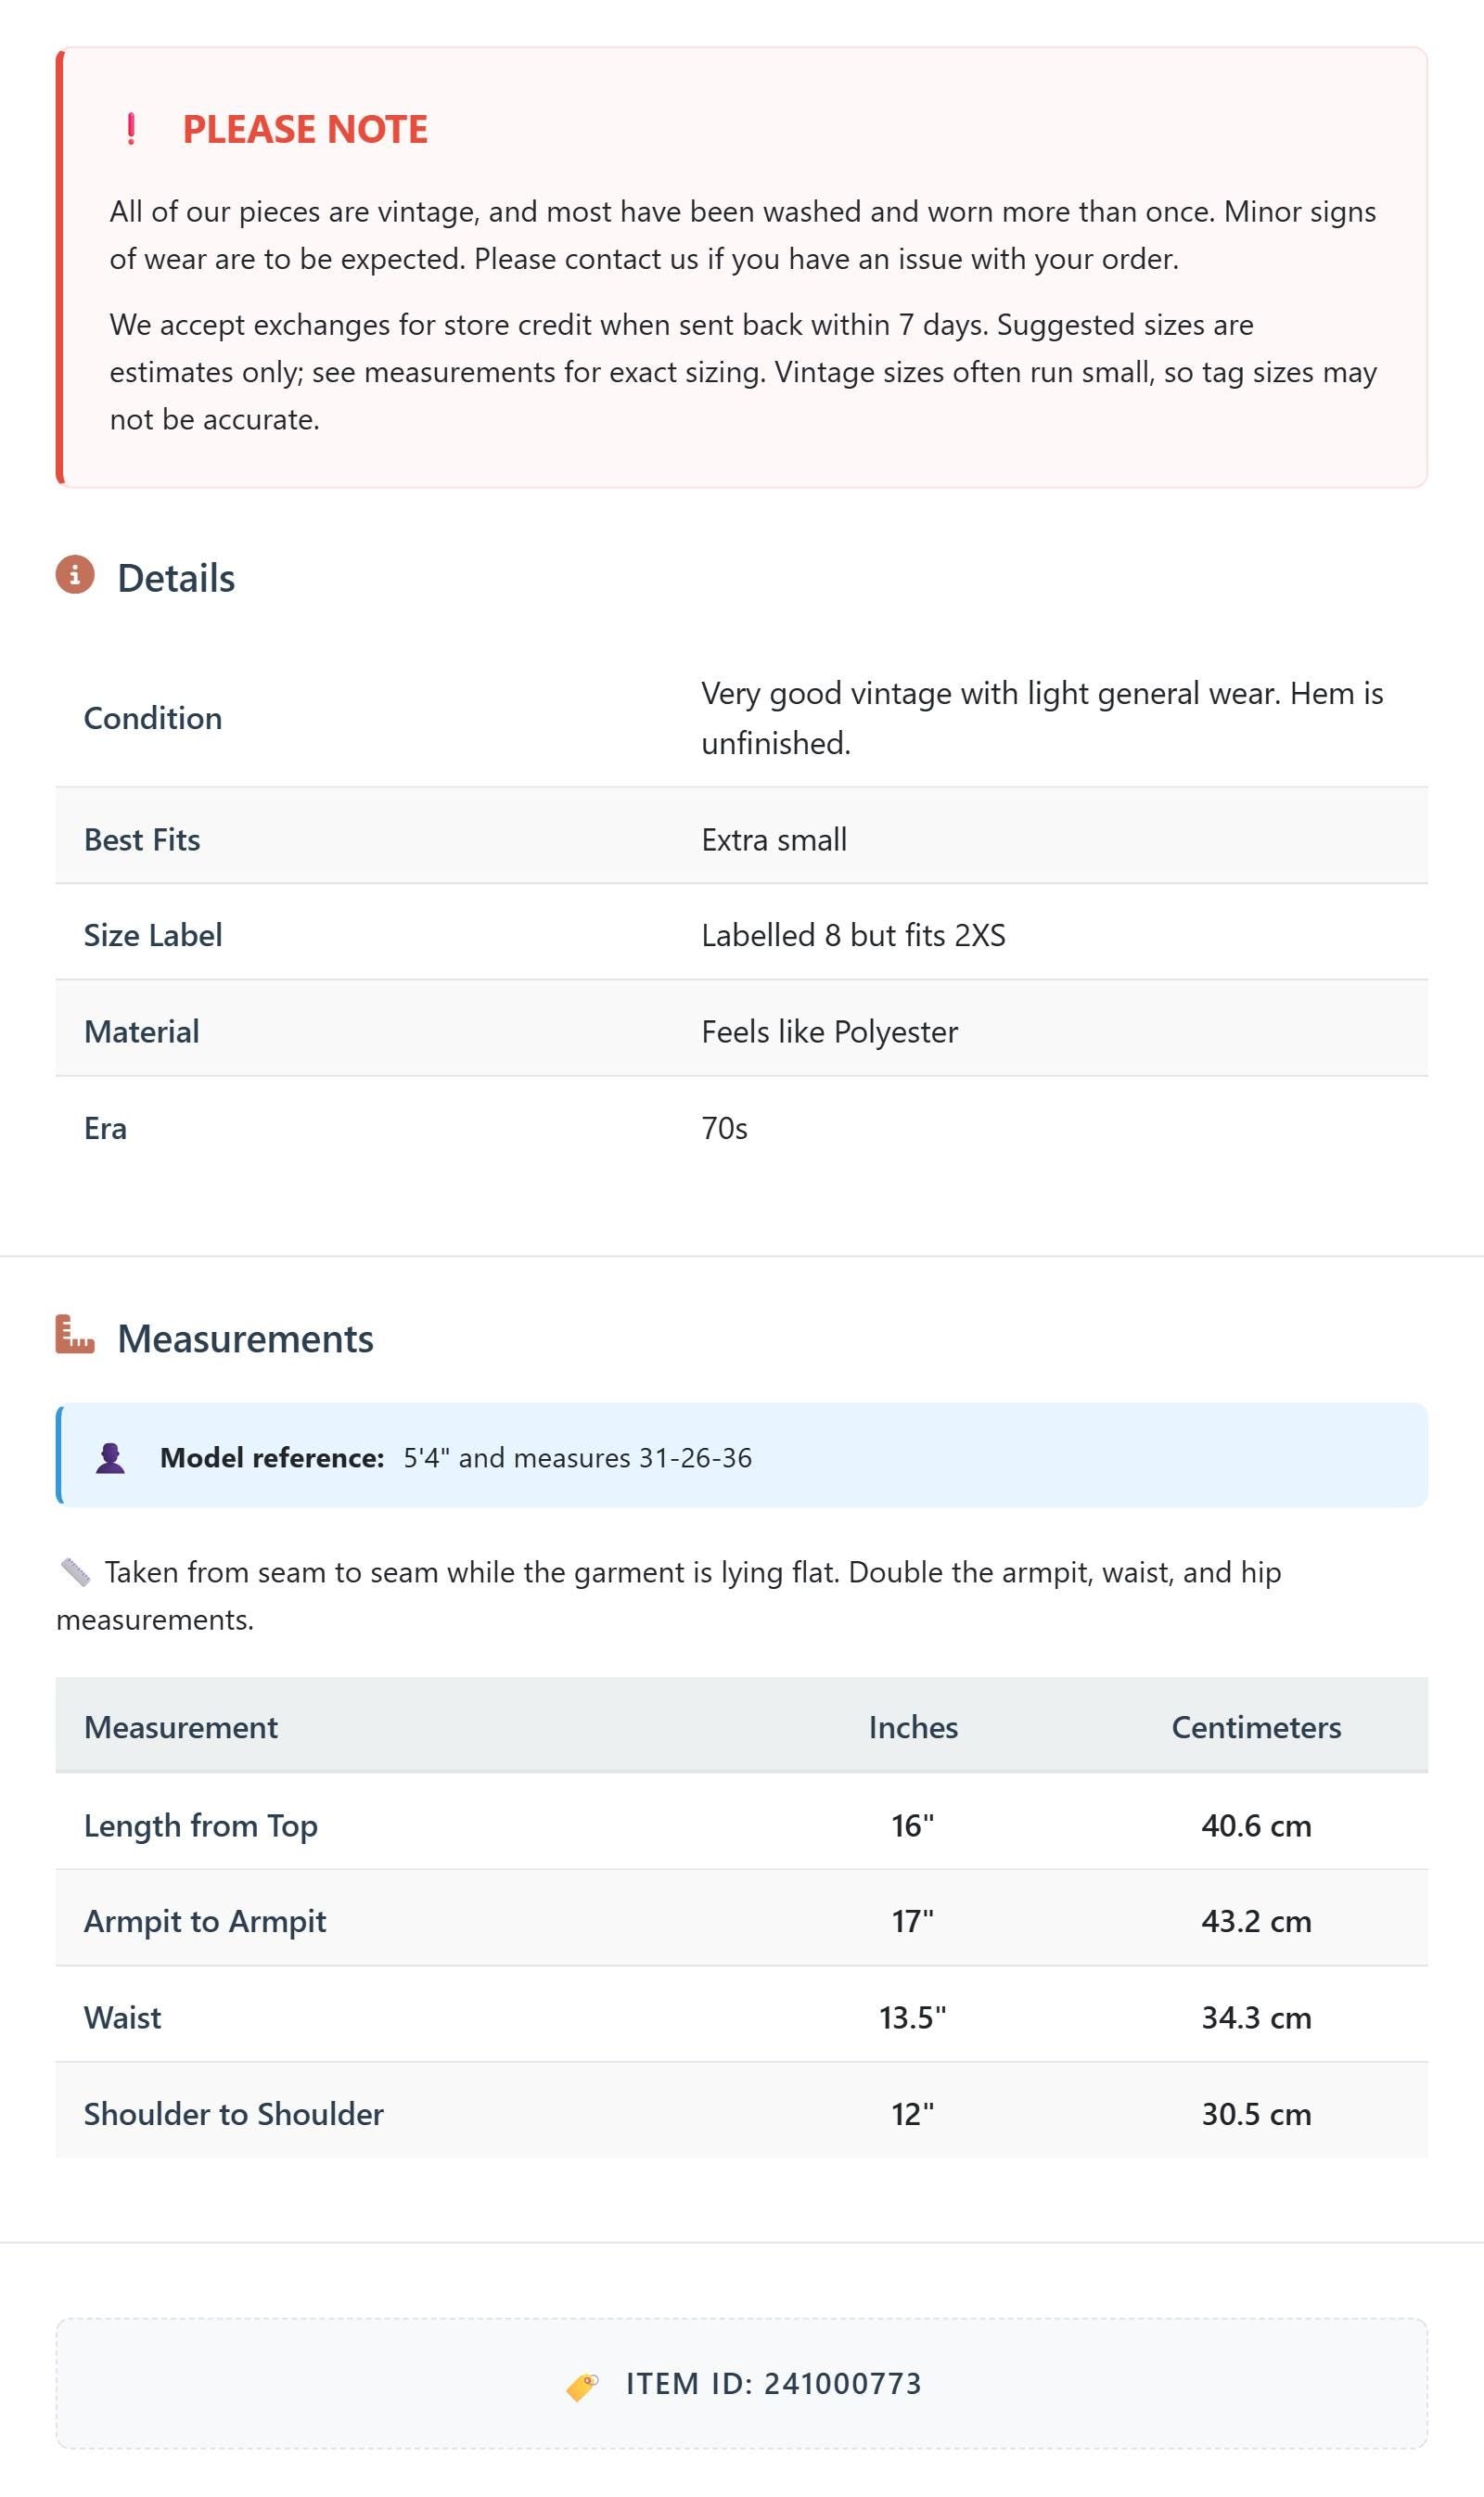
Task: Click the Armpit to Armpit row
Action: (x=741, y=1921)
